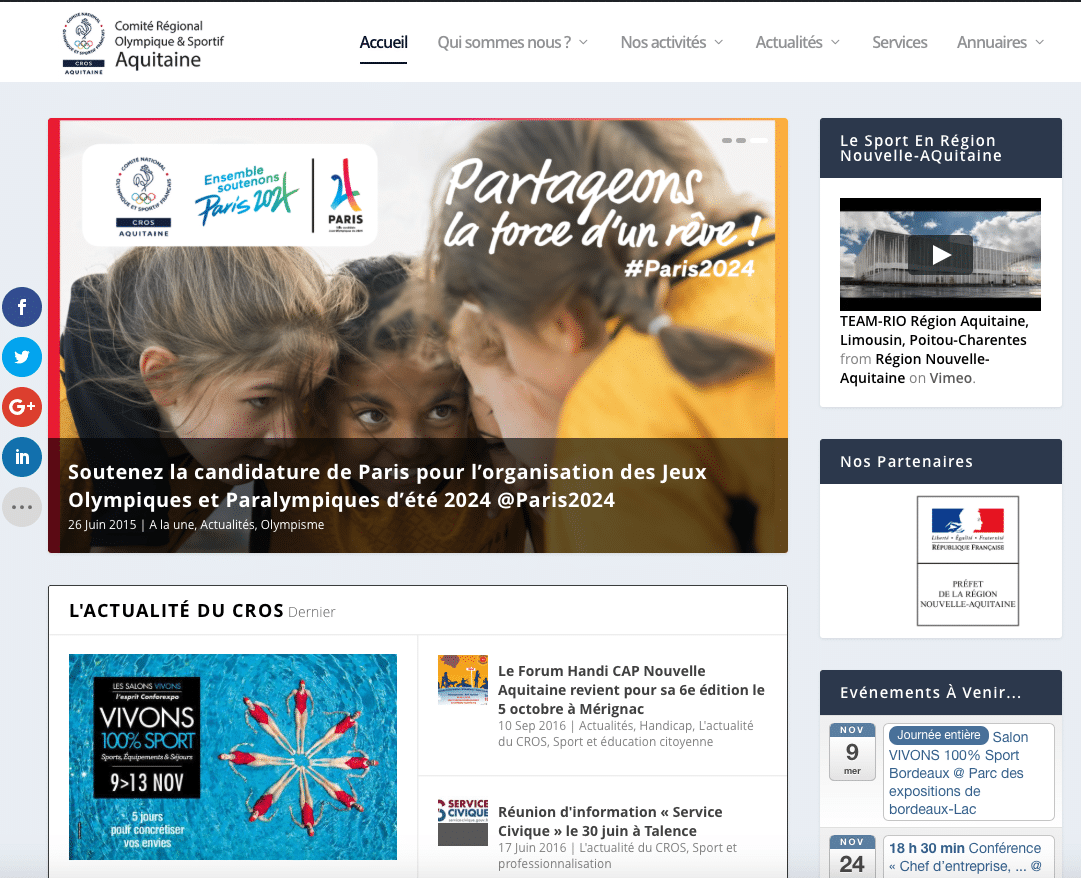Click the November 9 calendar date block
Image resolution: width=1081 pixels, height=878 pixels.
[852, 752]
